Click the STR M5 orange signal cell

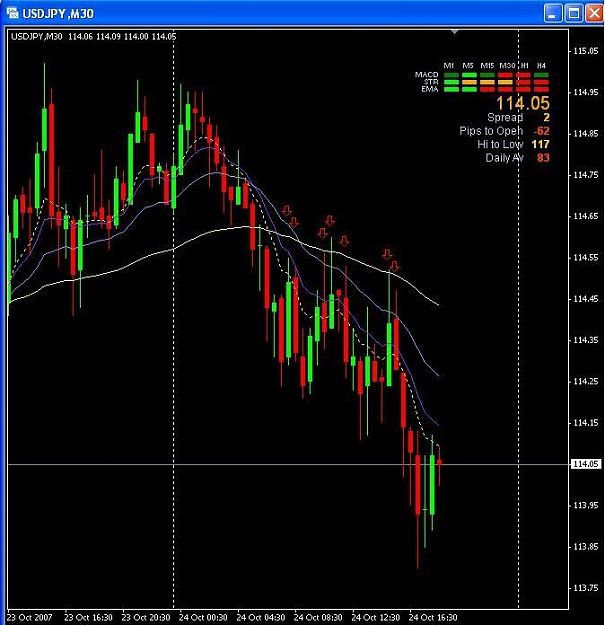469,82
